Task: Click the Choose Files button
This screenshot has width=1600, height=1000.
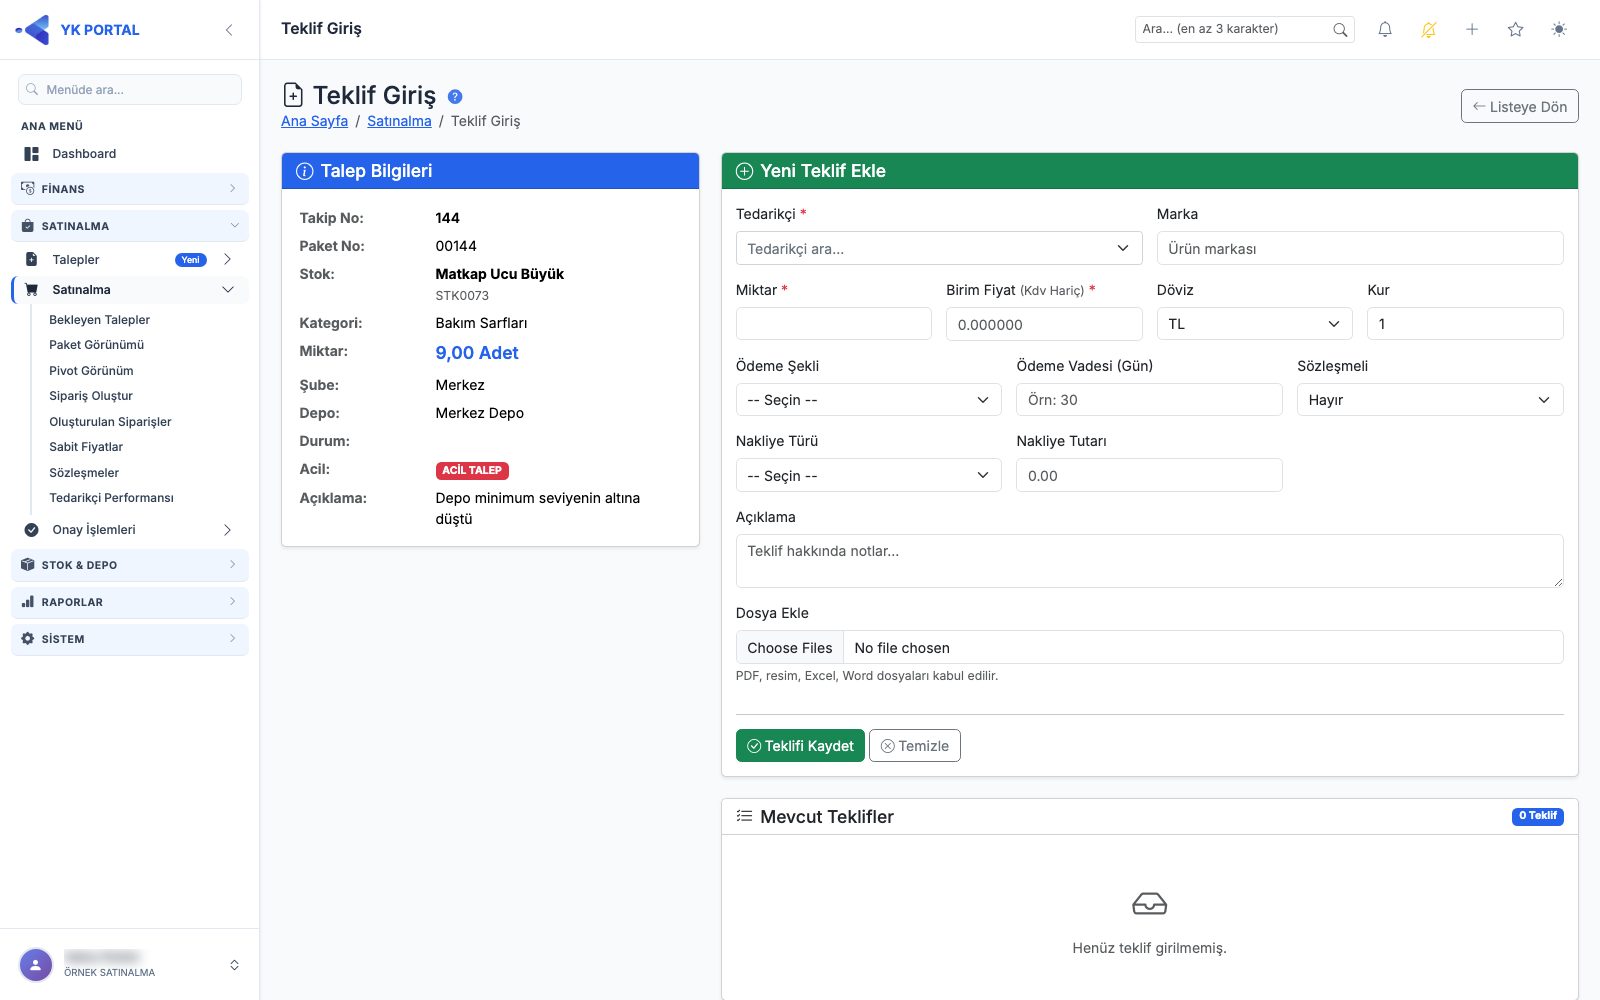Action: point(790,648)
